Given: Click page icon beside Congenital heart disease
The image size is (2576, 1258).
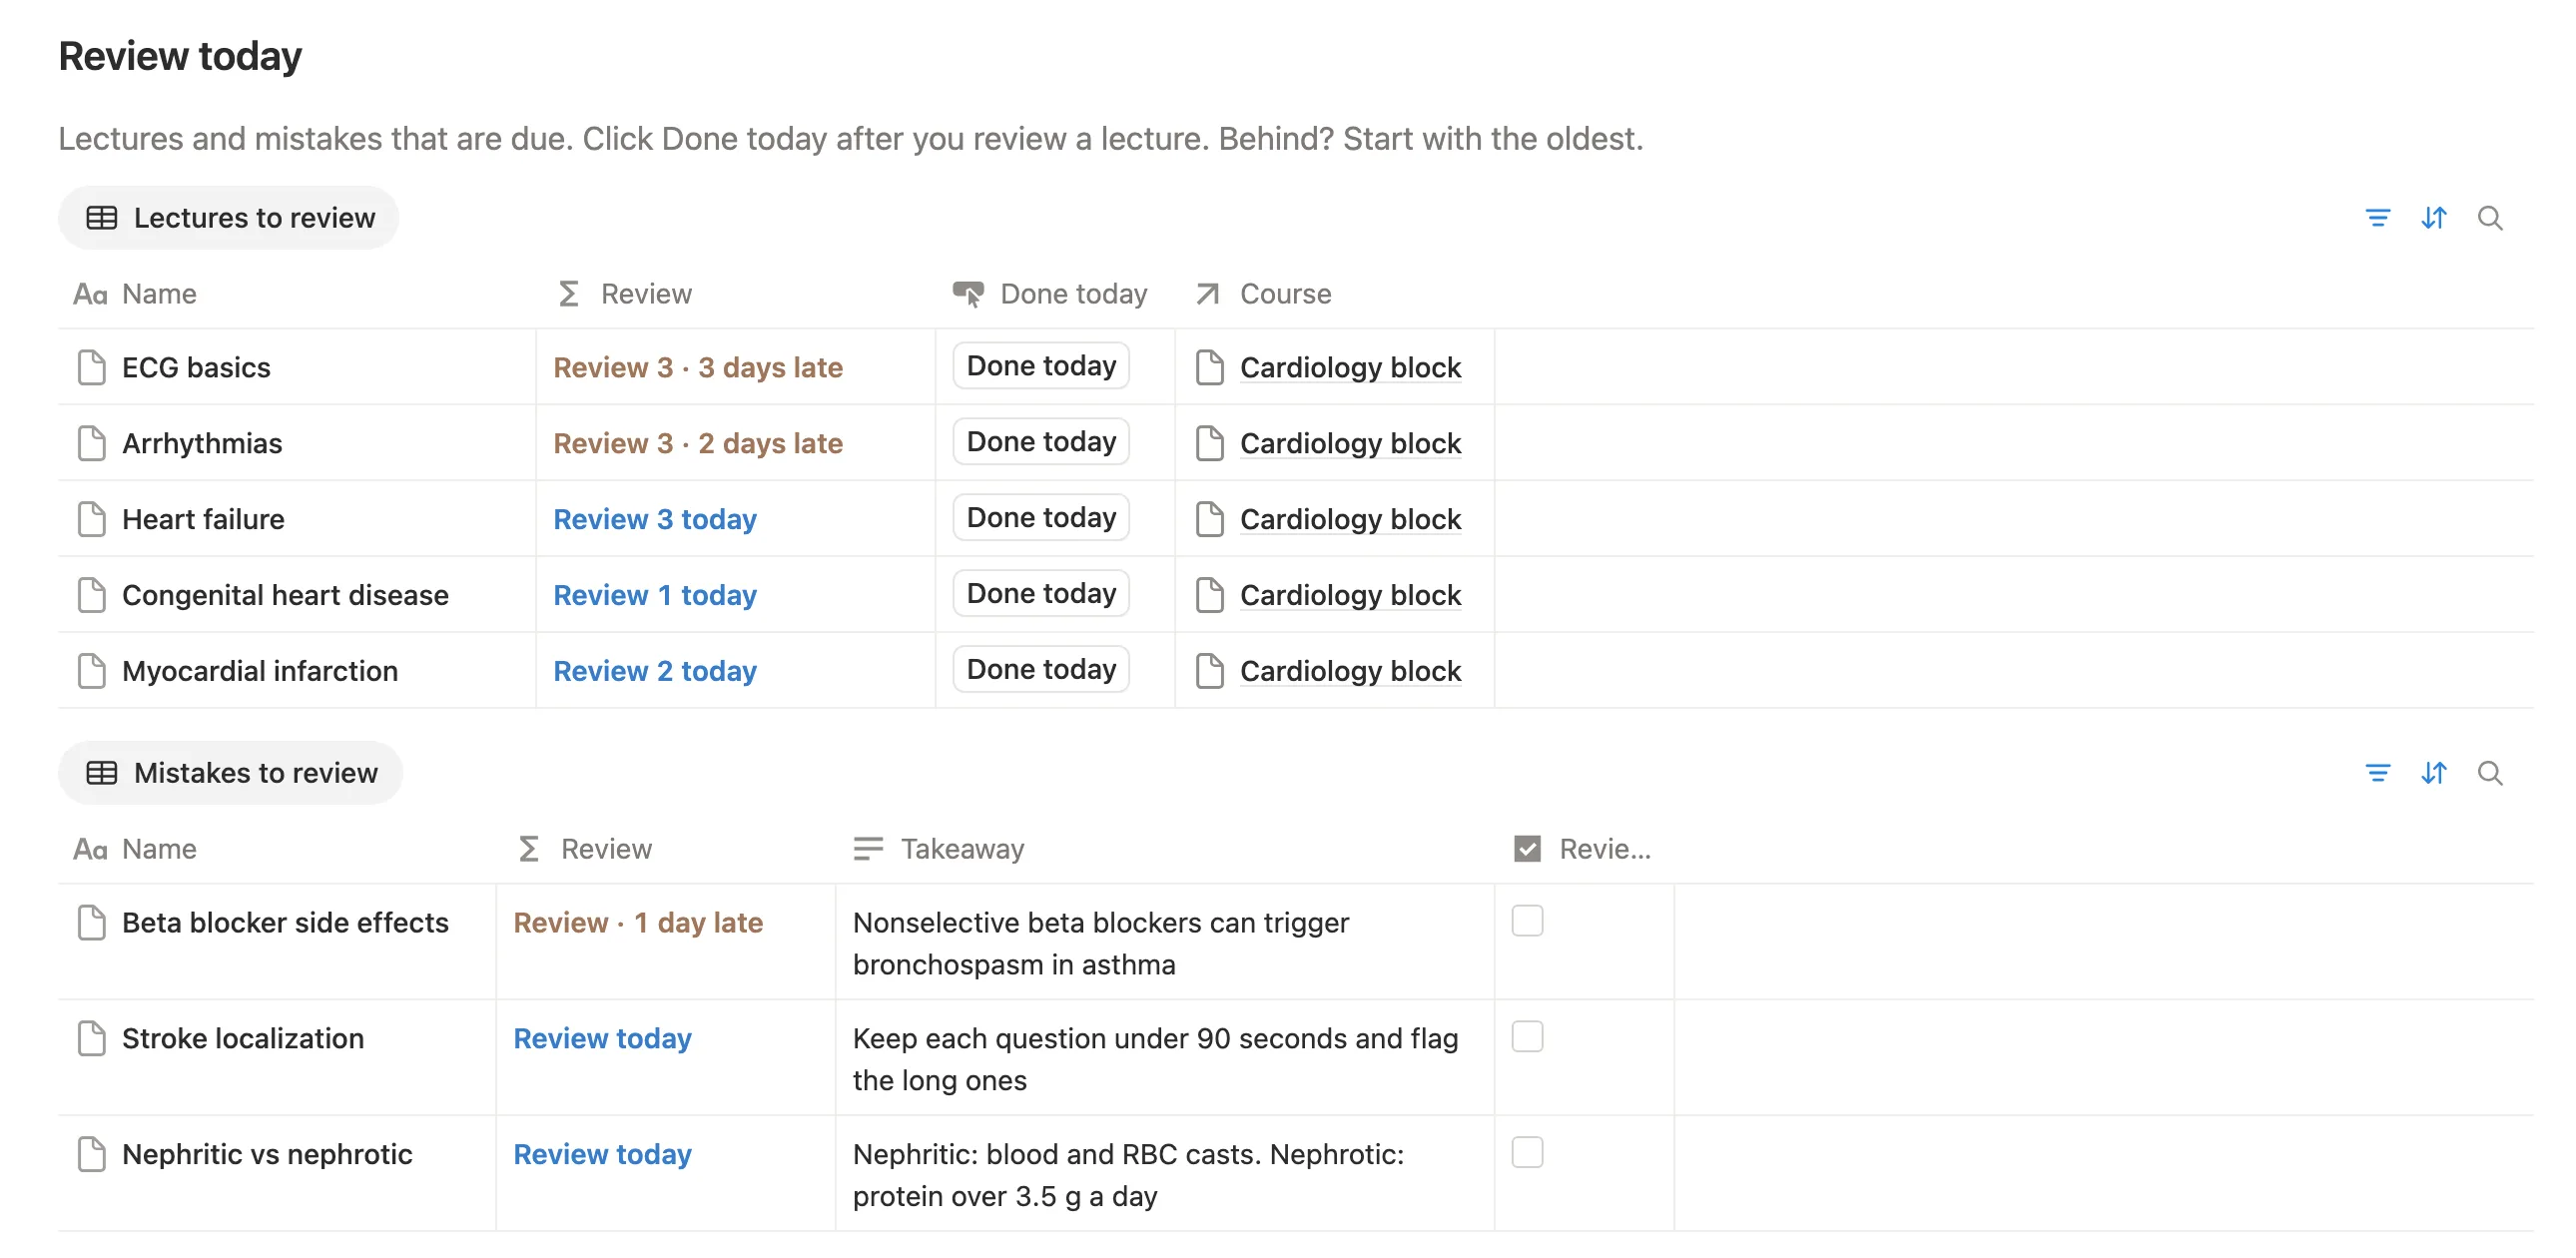Looking at the screenshot, I should coord(92,595).
